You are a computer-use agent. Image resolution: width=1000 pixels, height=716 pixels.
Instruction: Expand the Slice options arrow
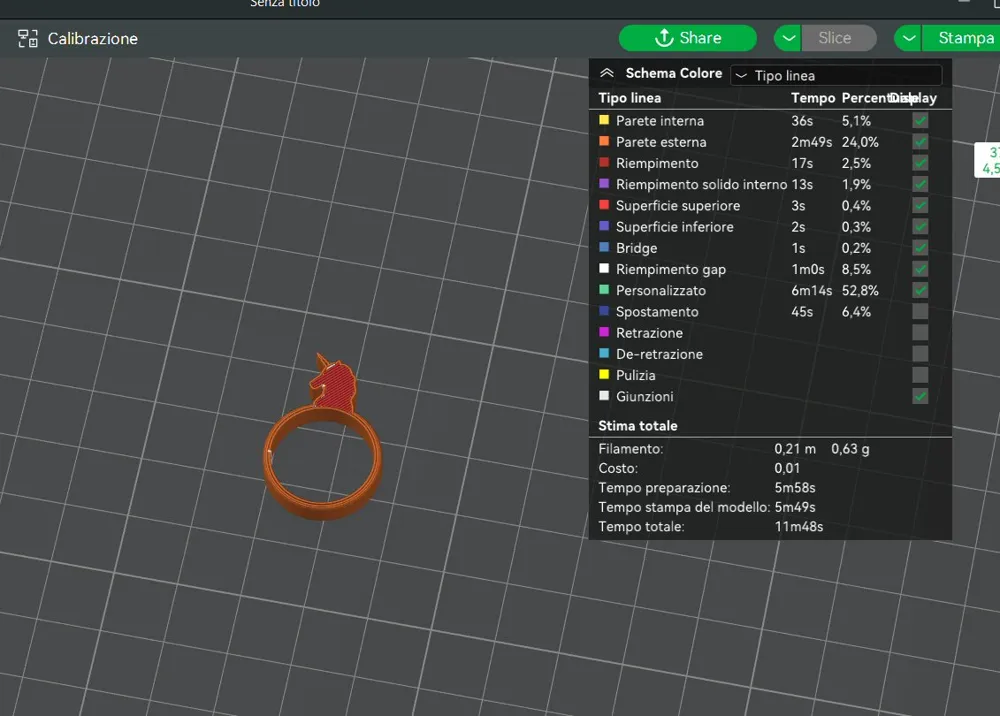[x=788, y=38]
